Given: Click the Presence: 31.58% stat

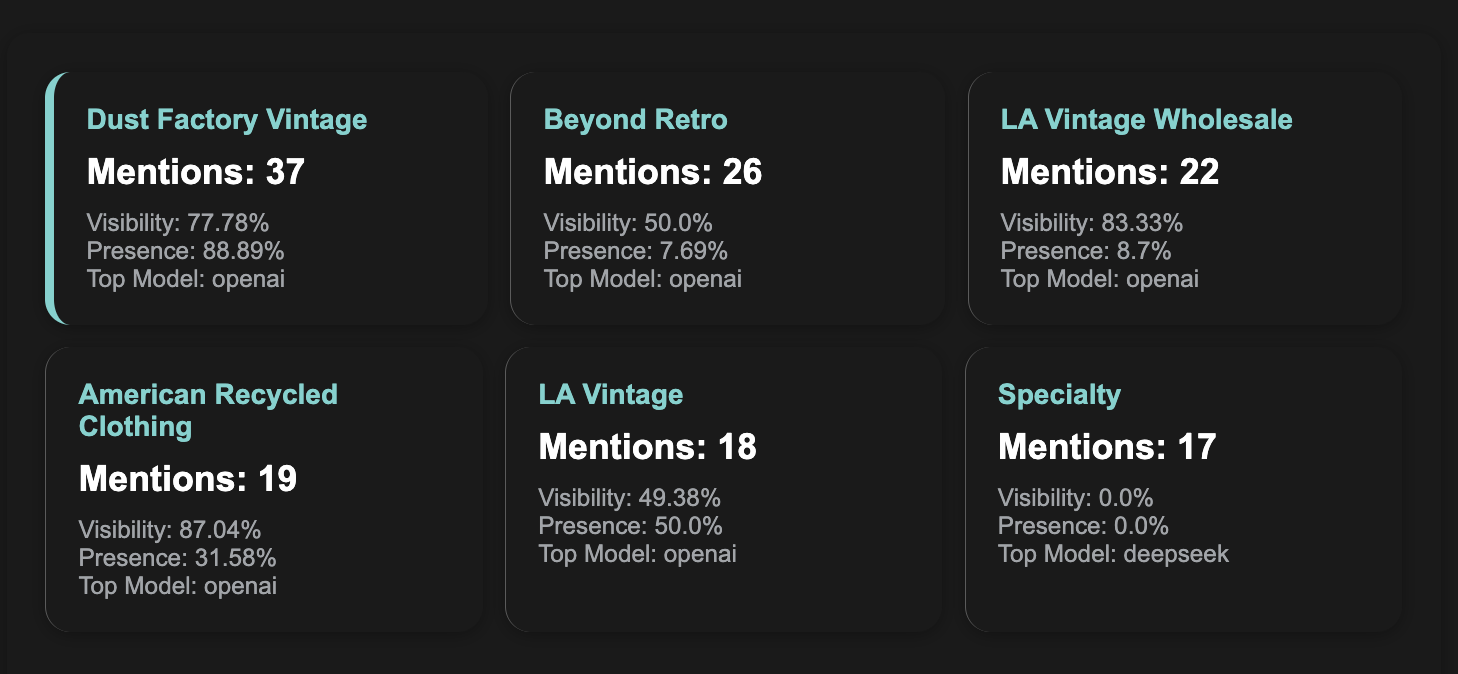Looking at the screenshot, I should [x=178, y=558].
